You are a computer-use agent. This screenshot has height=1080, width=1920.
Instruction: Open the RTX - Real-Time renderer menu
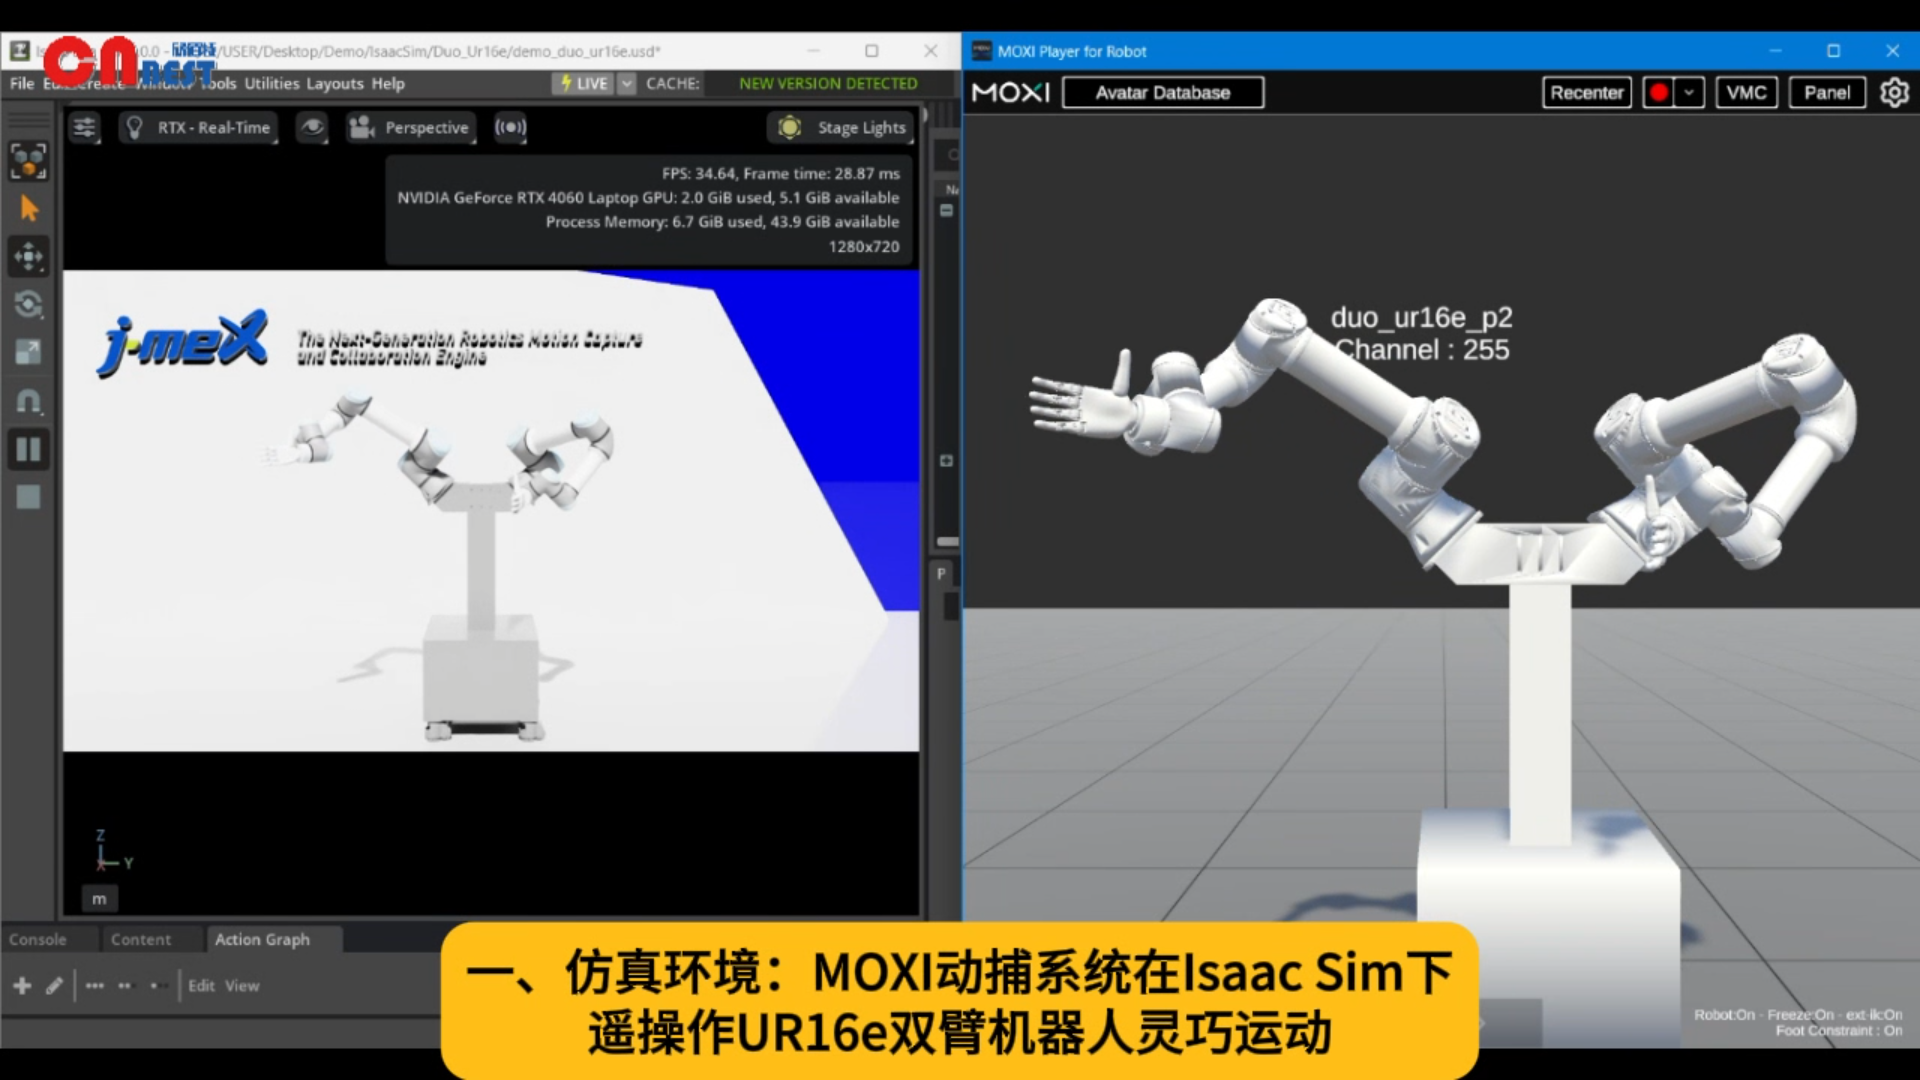pyautogui.click(x=198, y=128)
